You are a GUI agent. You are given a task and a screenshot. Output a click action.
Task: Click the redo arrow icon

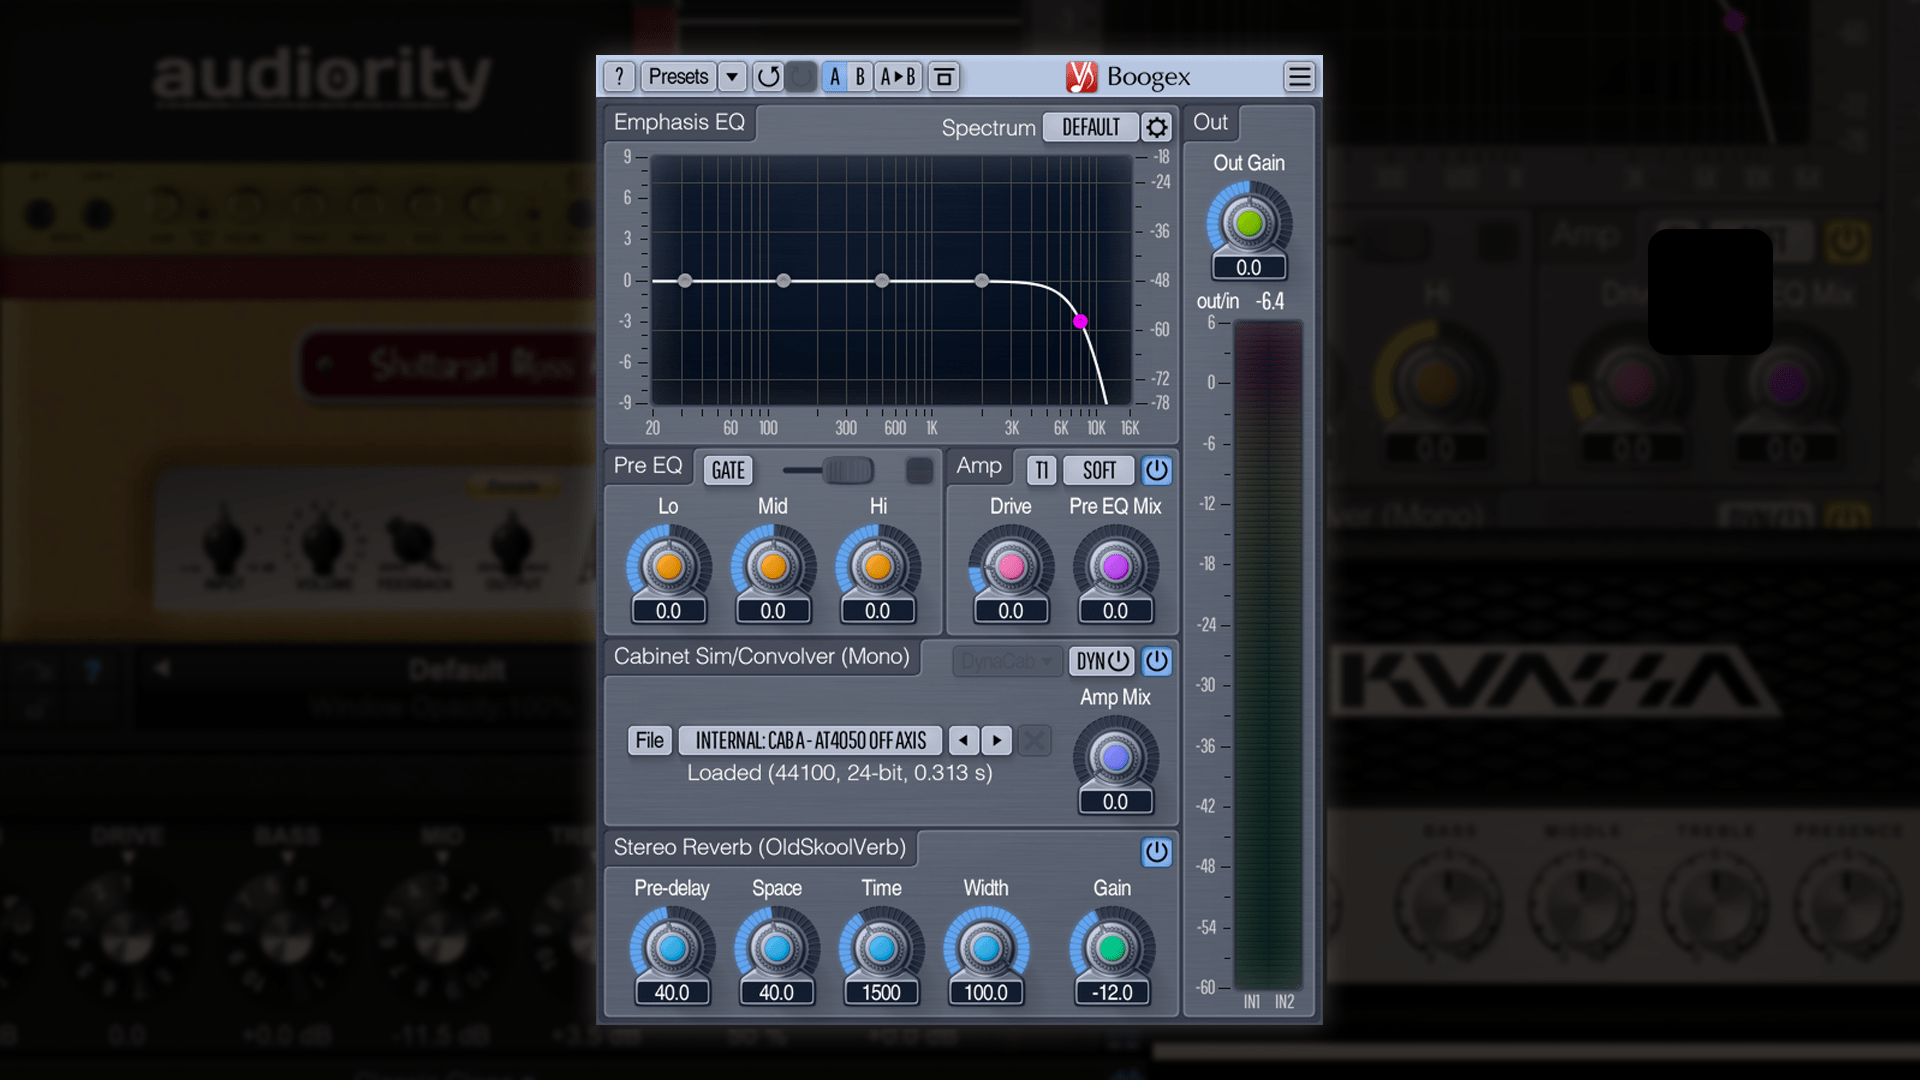[800, 76]
